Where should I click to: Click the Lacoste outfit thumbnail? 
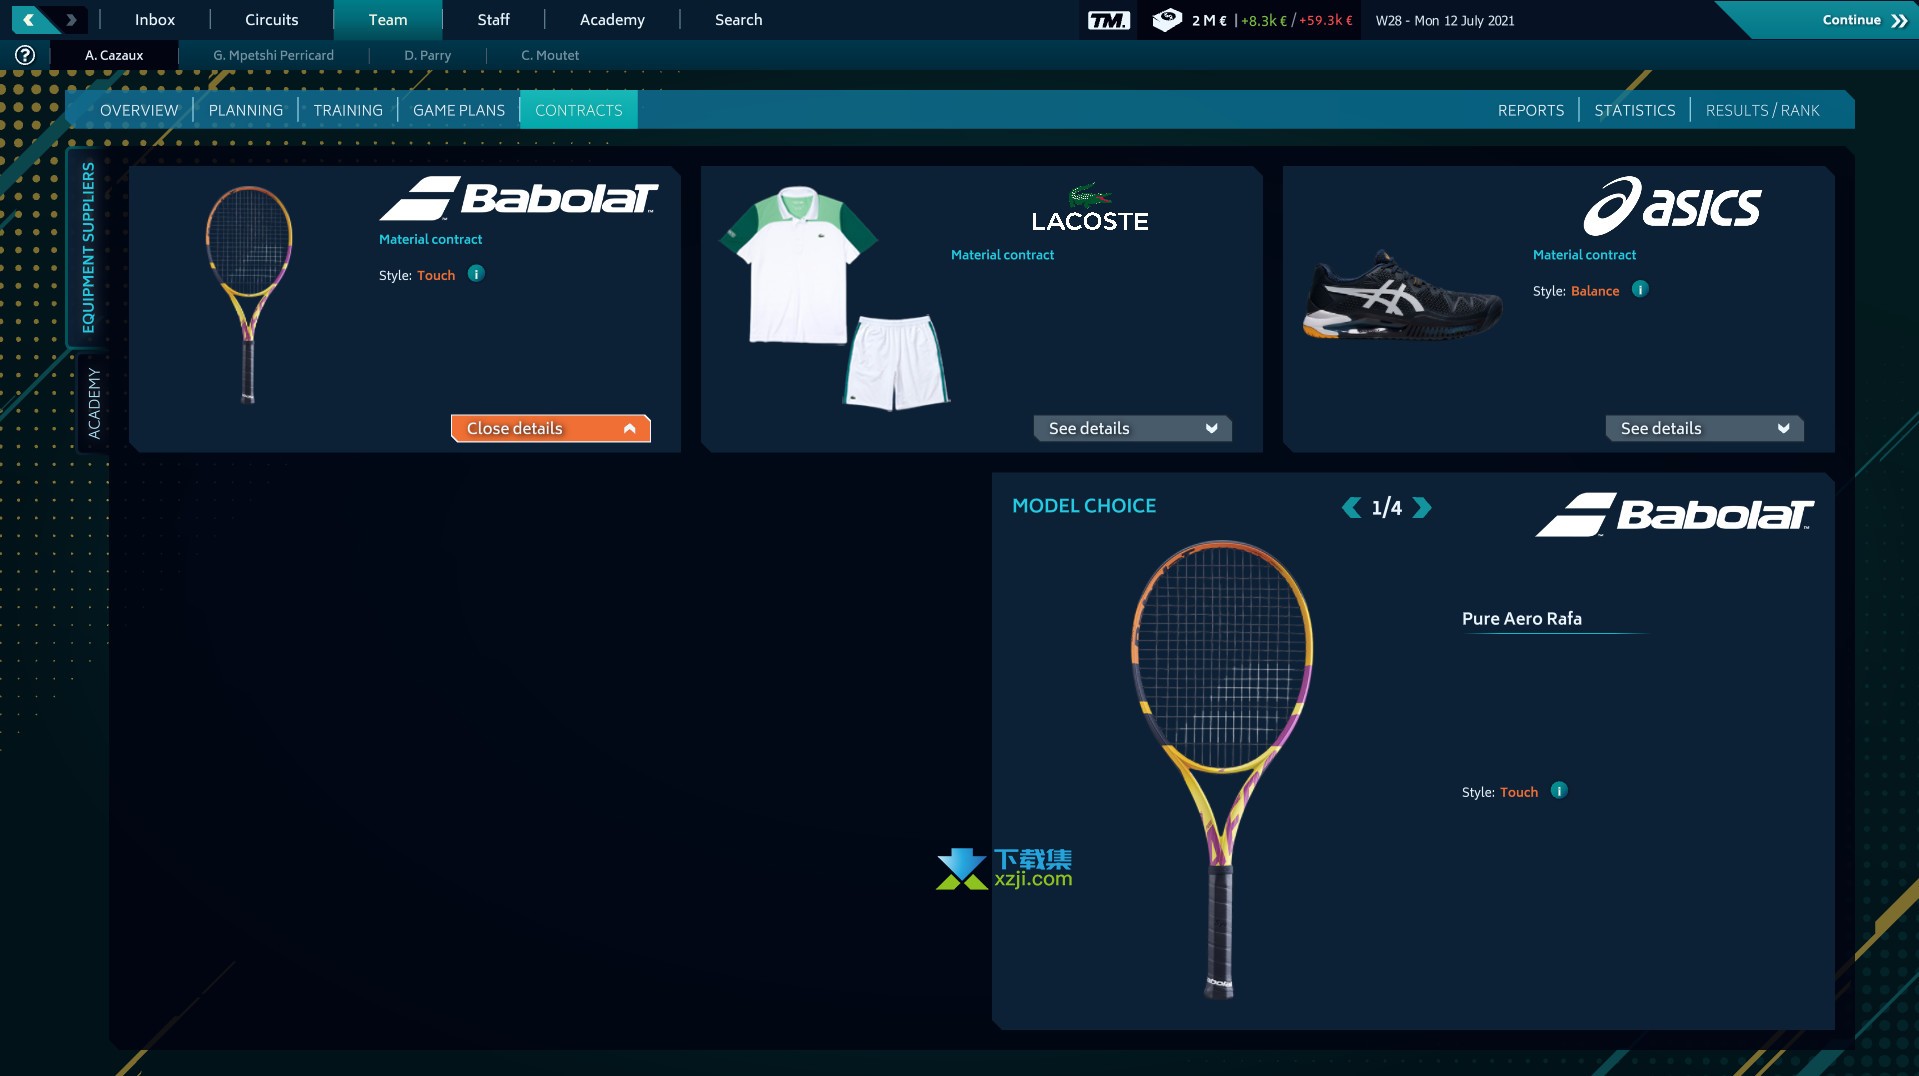coord(835,298)
